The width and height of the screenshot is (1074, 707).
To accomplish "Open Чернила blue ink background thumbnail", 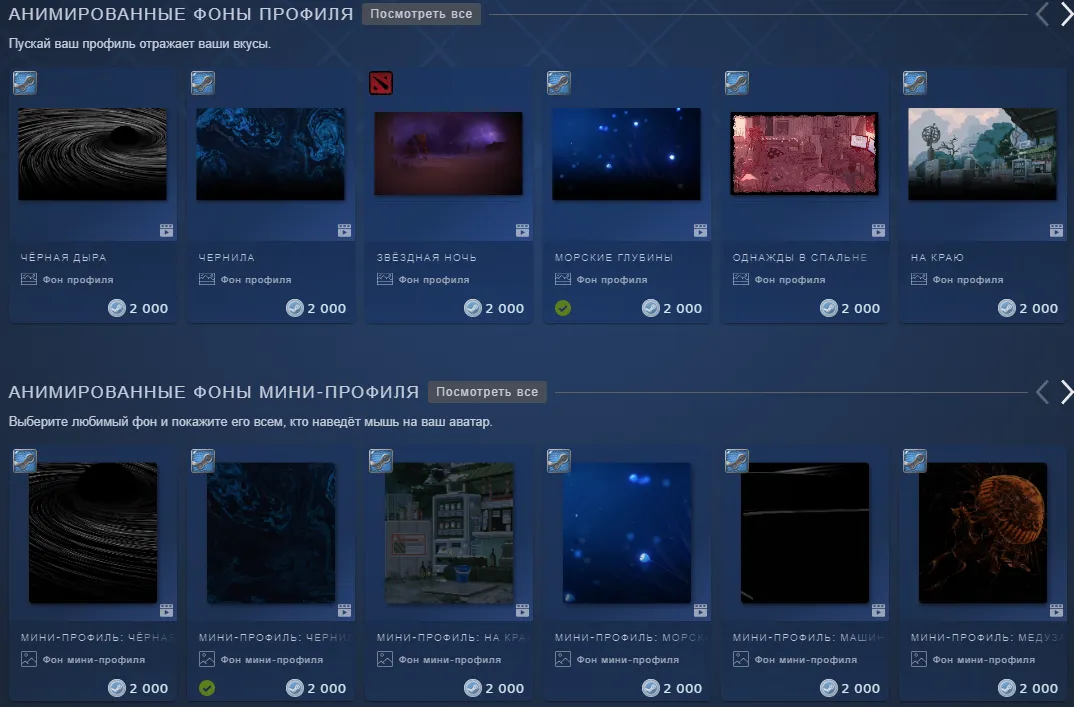I will [271, 154].
